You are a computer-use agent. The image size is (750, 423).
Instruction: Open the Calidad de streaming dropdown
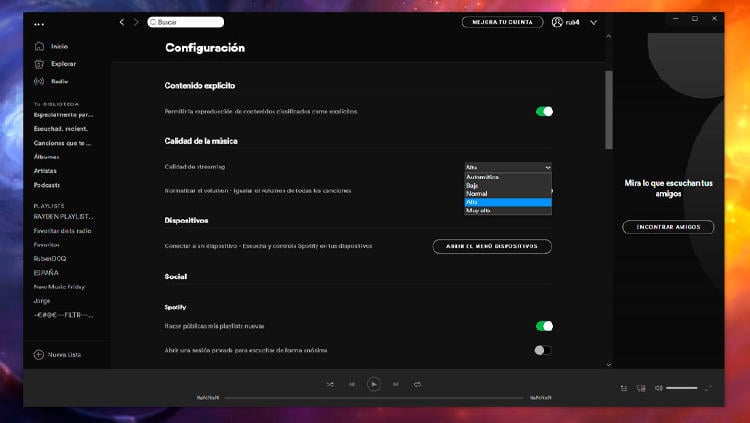click(x=508, y=167)
